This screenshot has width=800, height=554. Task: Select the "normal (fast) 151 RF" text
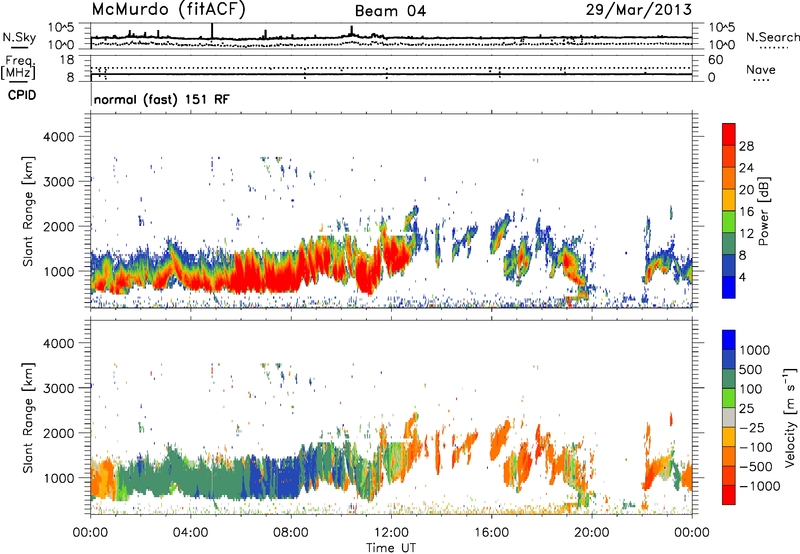(x=162, y=99)
